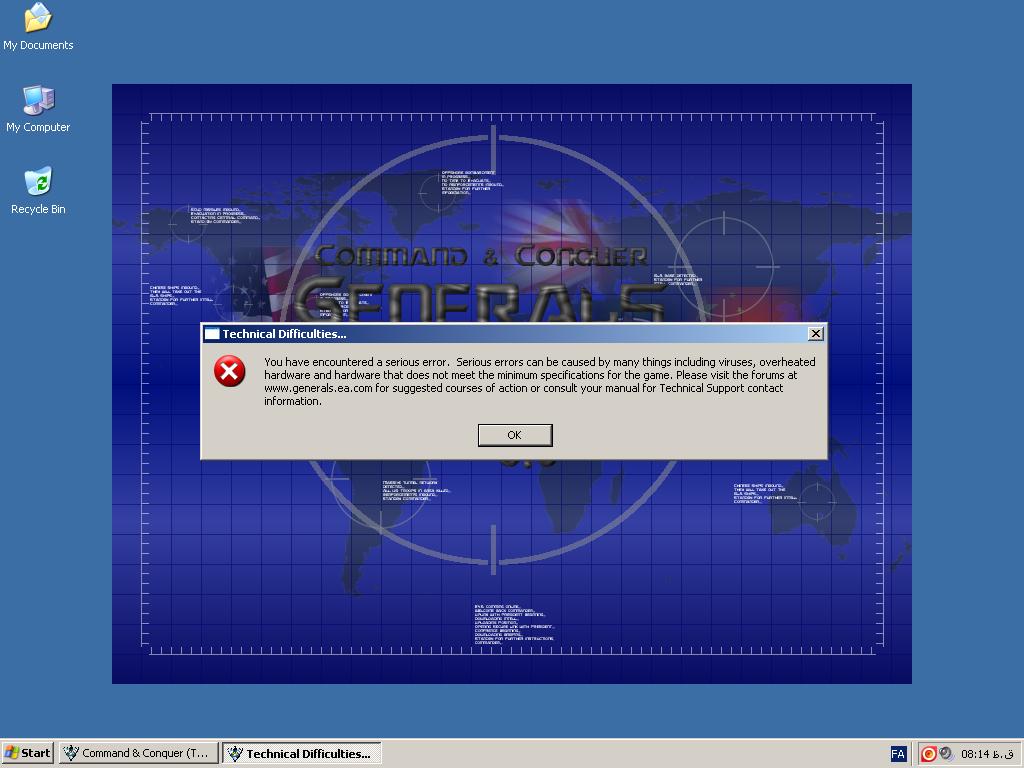Switch to Command & Conquer taskbar button
Screen dimensions: 1024x768
coord(137,753)
